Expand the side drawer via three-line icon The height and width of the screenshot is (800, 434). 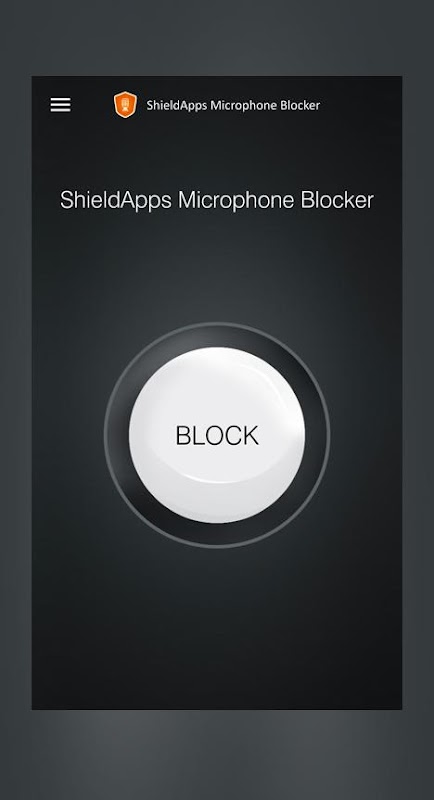point(60,105)
